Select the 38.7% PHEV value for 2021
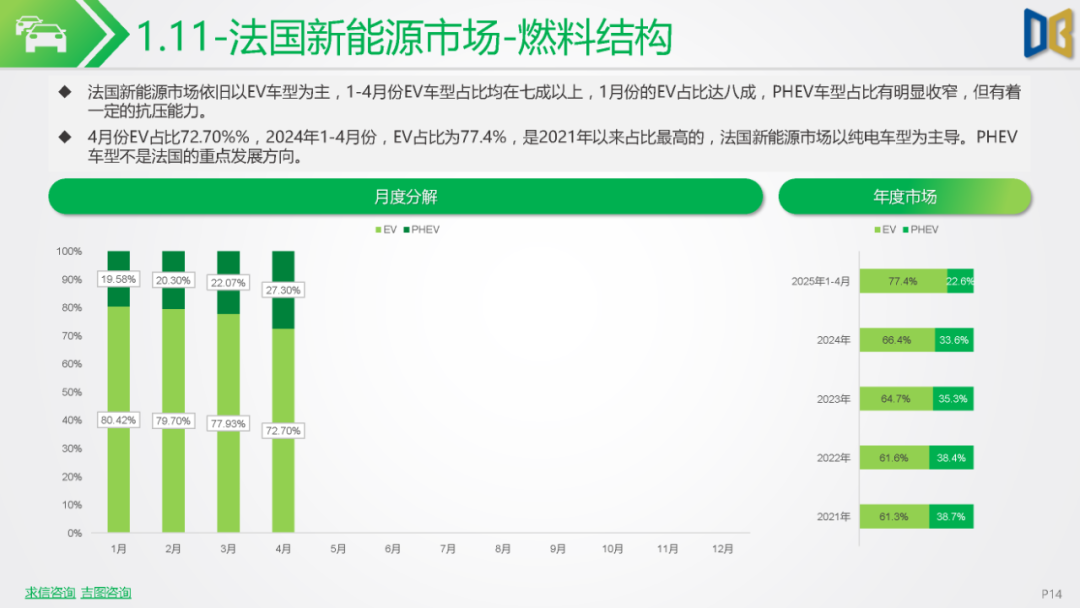1080x608 pixels. click(951, 516)
